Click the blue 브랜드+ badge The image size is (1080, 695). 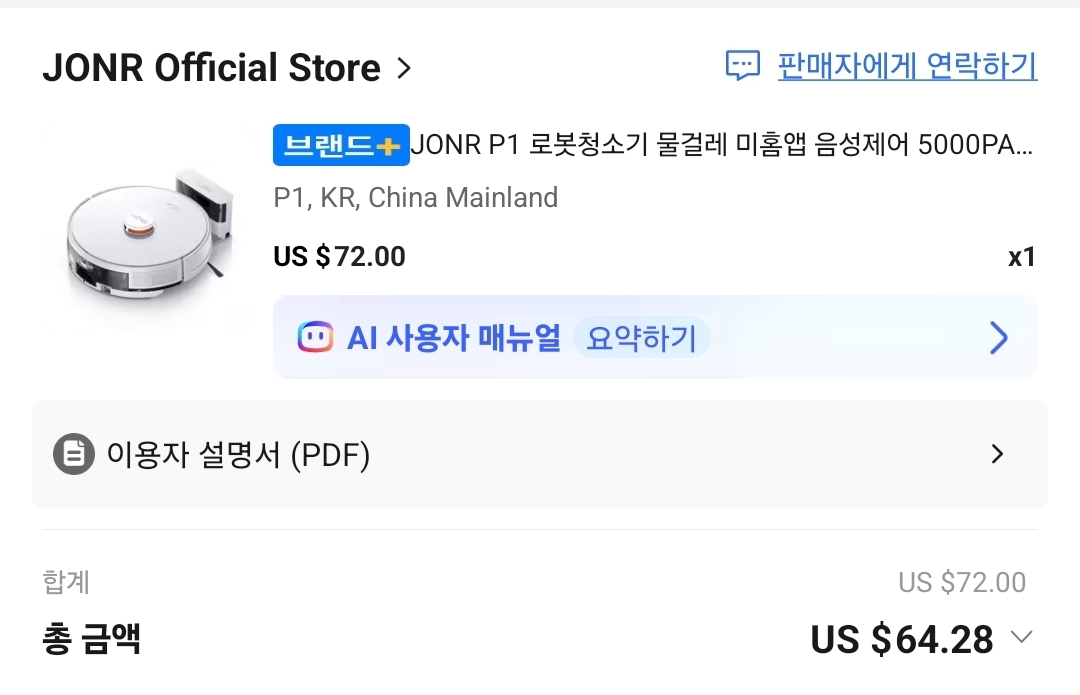(341, 146)
